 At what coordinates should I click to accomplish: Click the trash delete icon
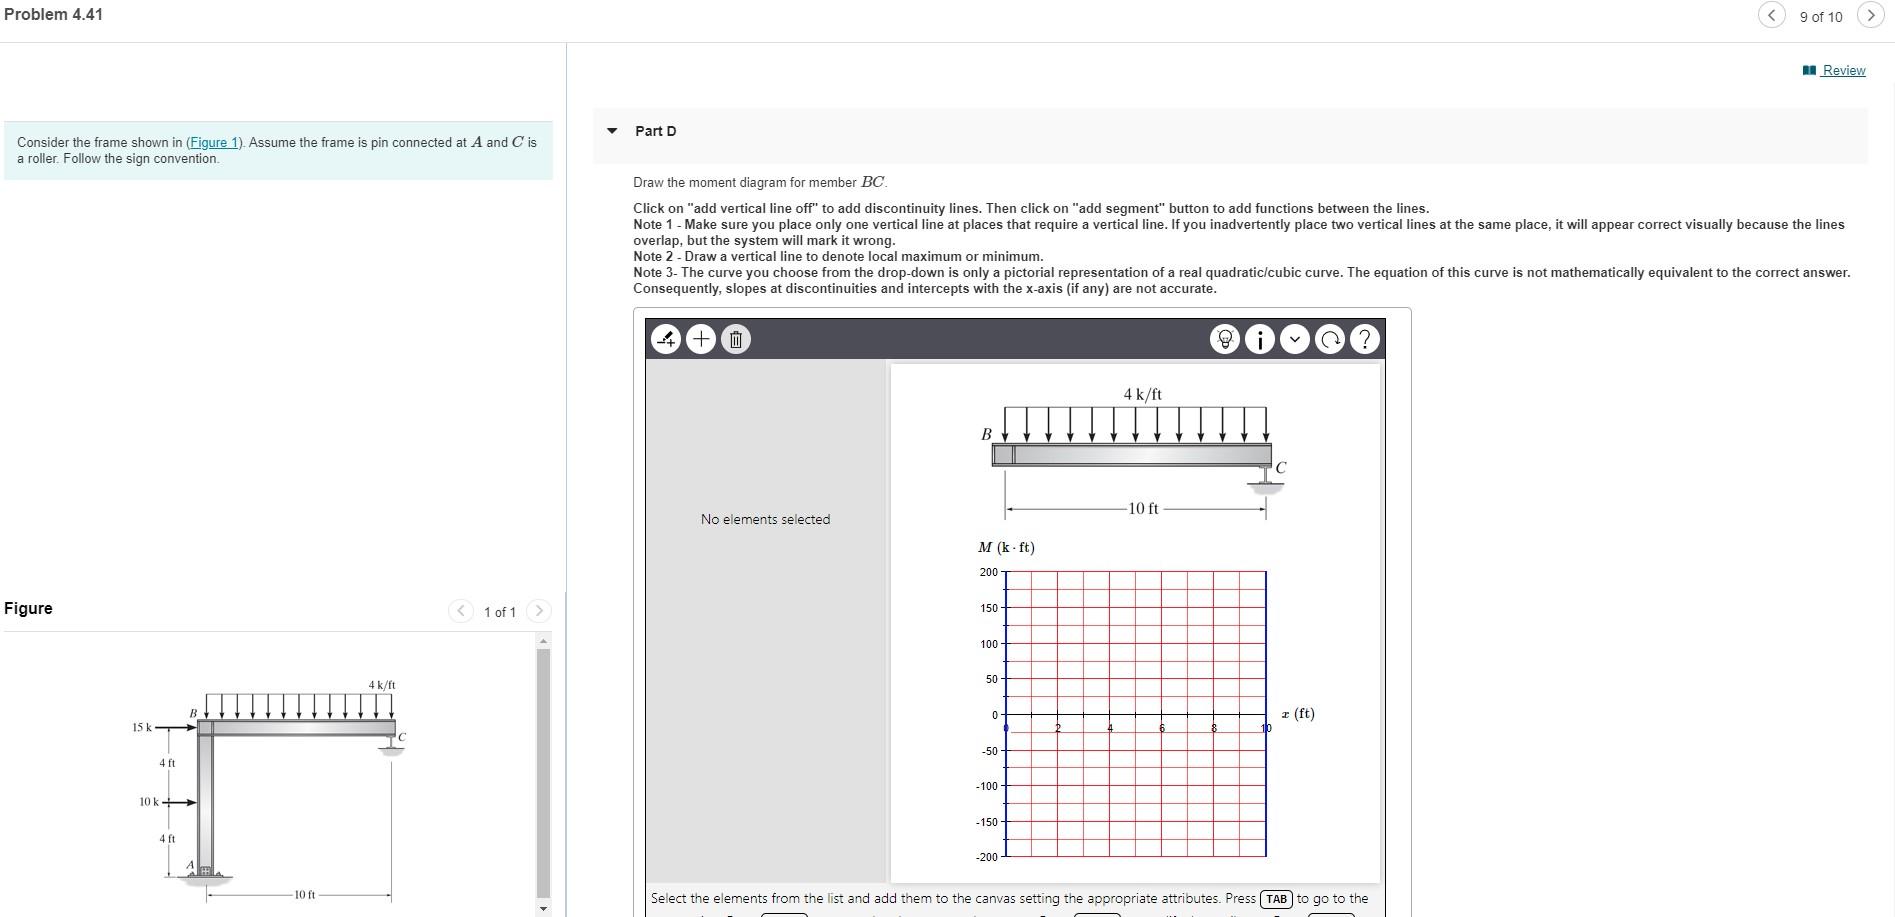point(735,340)
